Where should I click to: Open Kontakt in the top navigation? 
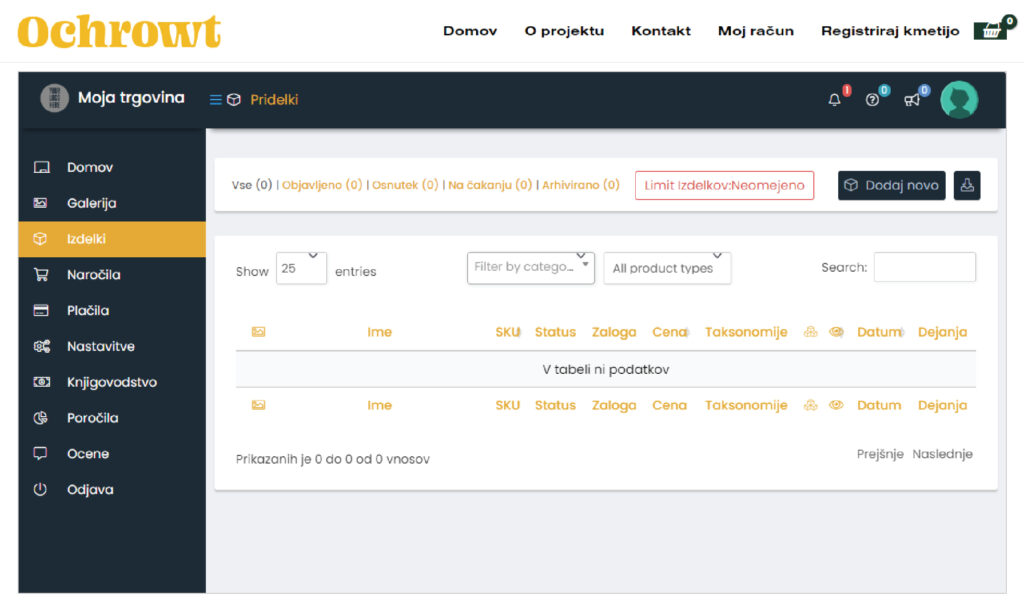click(x=661, y=31)
